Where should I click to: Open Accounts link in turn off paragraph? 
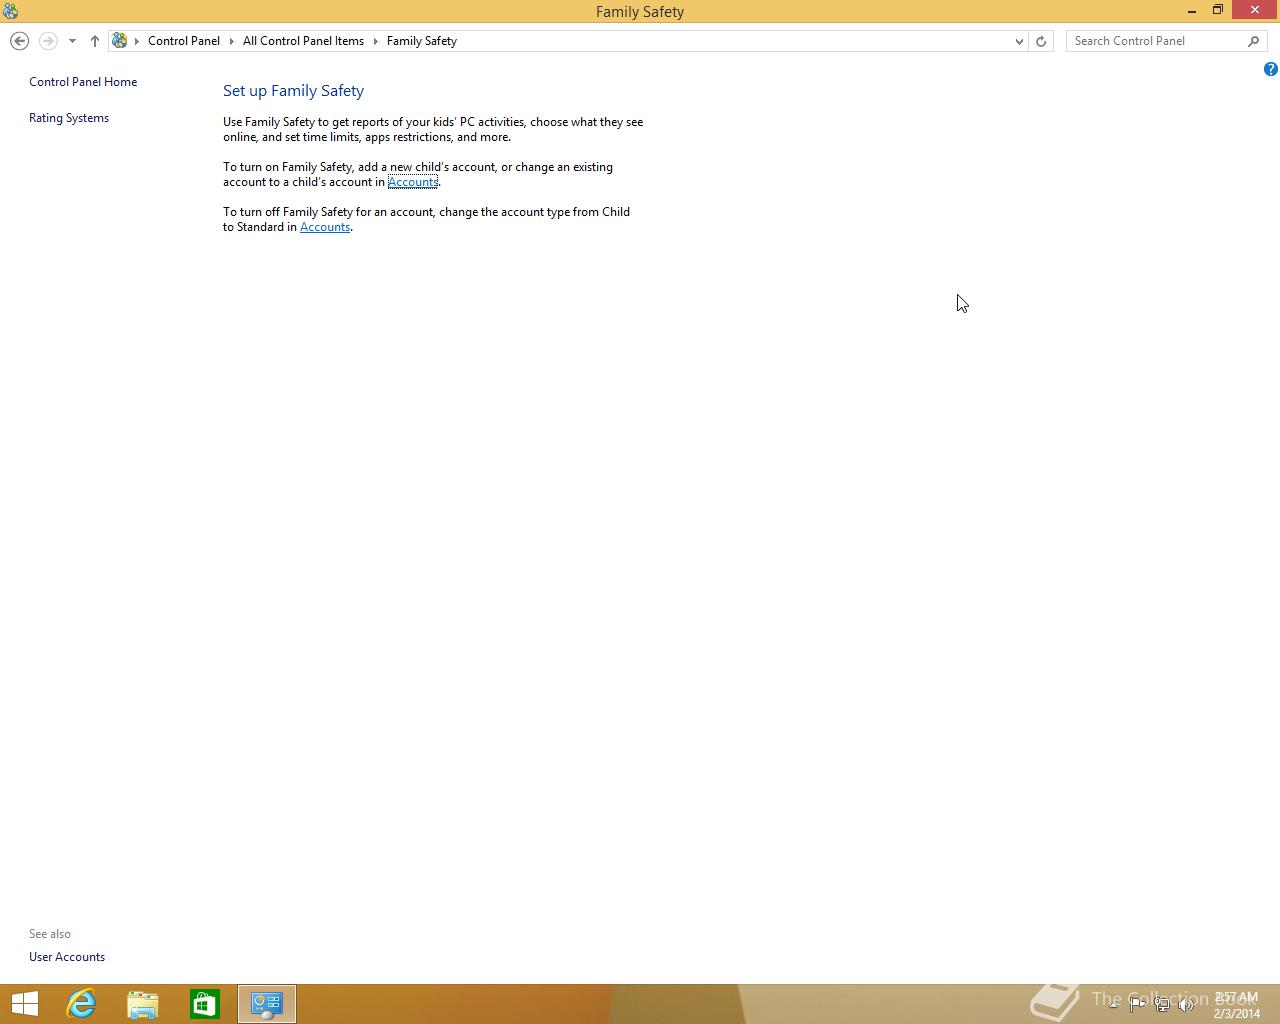(325, 227)
